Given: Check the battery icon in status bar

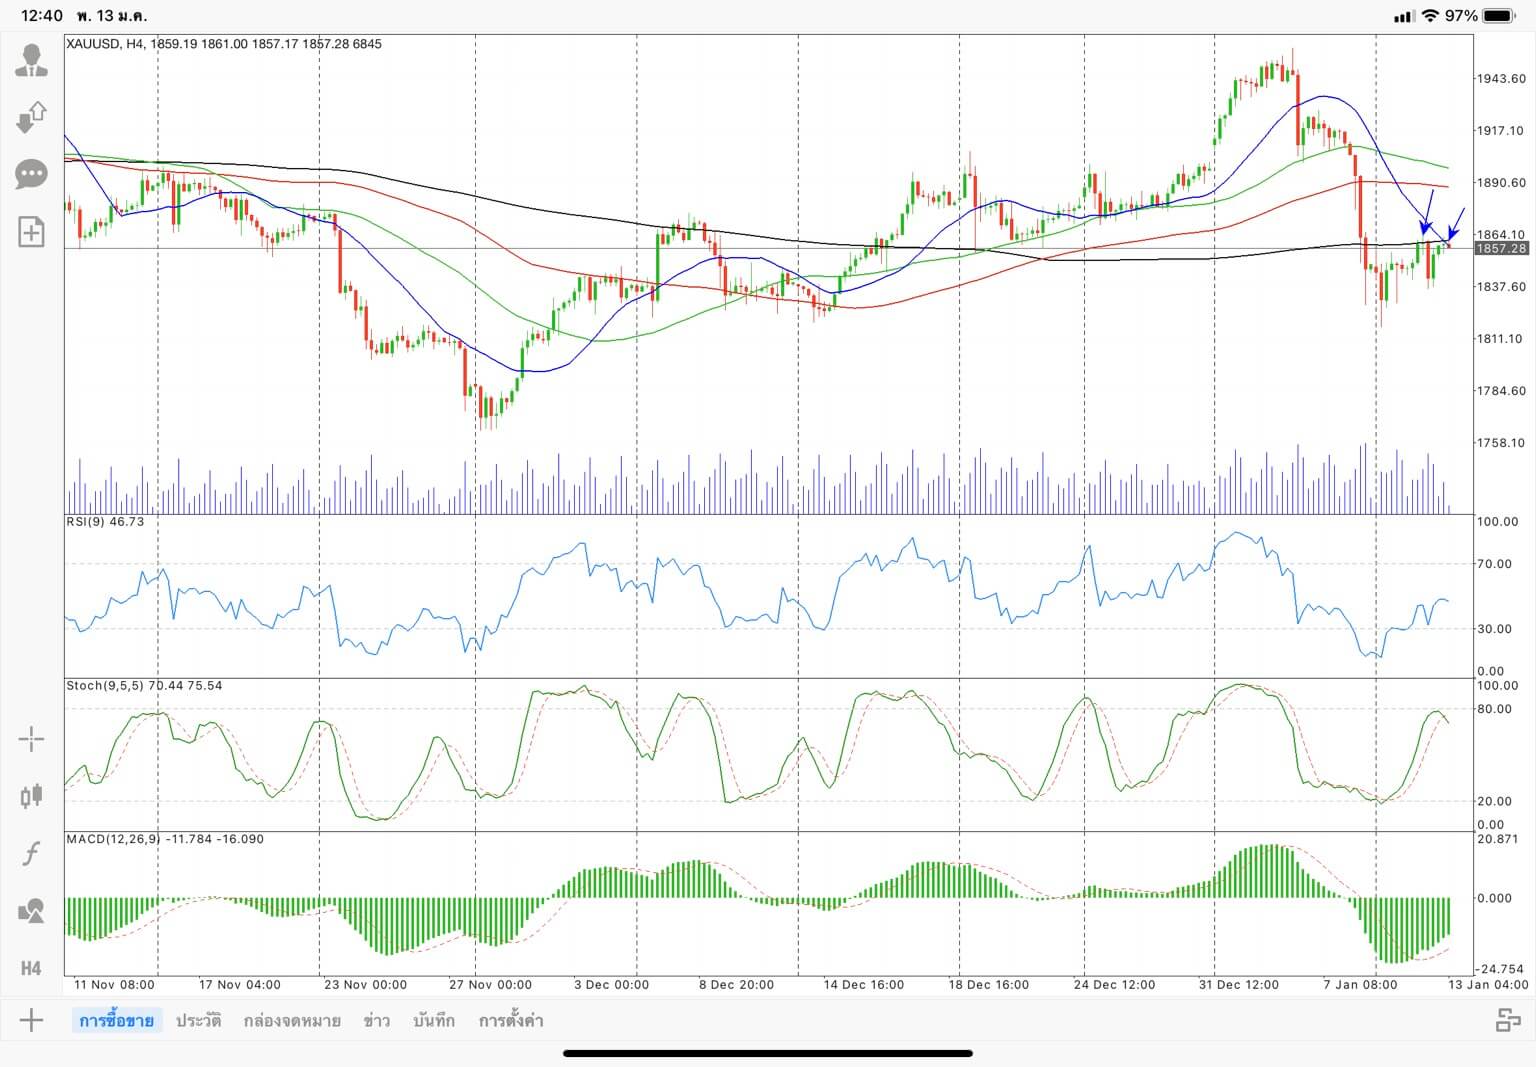Looking at the screenshot, I should [1499, 16].
